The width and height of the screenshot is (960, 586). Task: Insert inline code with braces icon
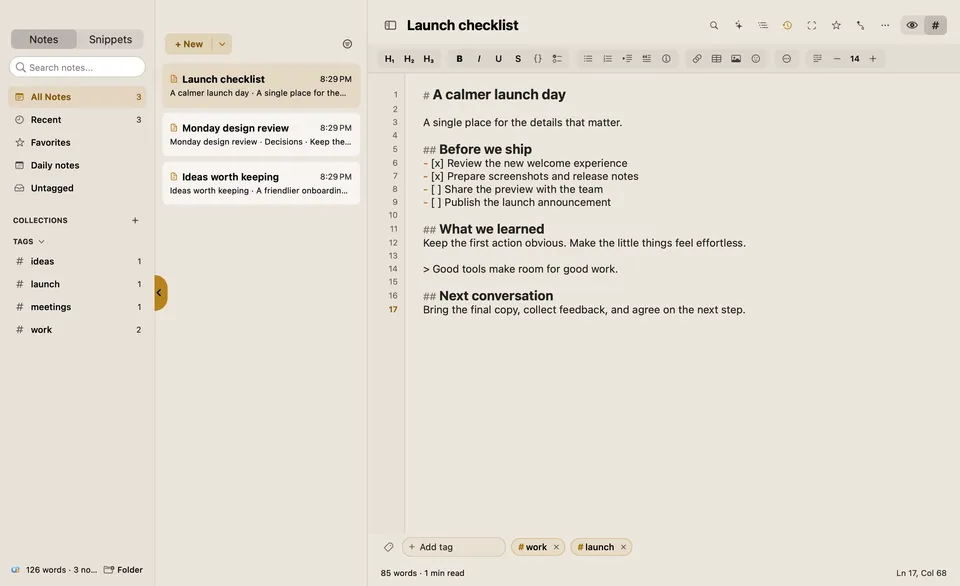pyautogui.click(x=538, y=59)
